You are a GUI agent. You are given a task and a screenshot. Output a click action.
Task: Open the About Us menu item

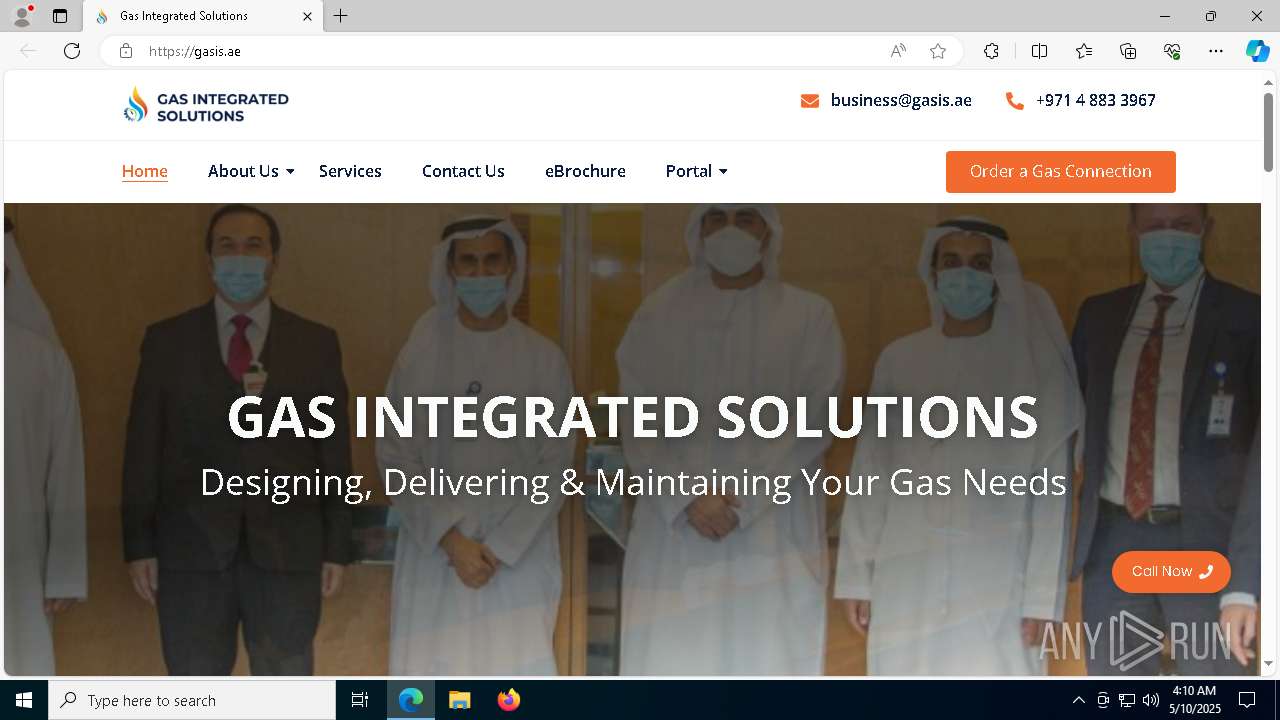coord(243,171)
